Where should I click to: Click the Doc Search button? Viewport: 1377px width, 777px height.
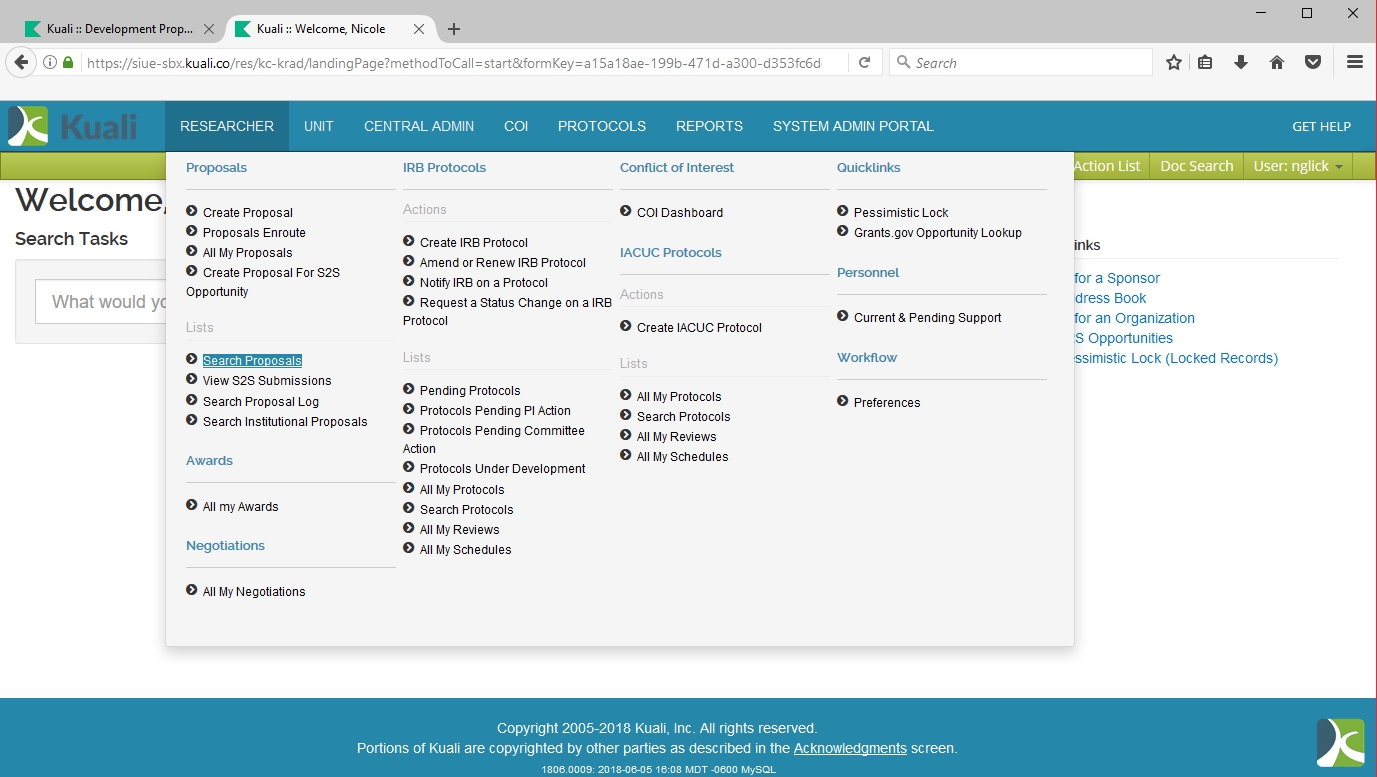coord(1196,166)
